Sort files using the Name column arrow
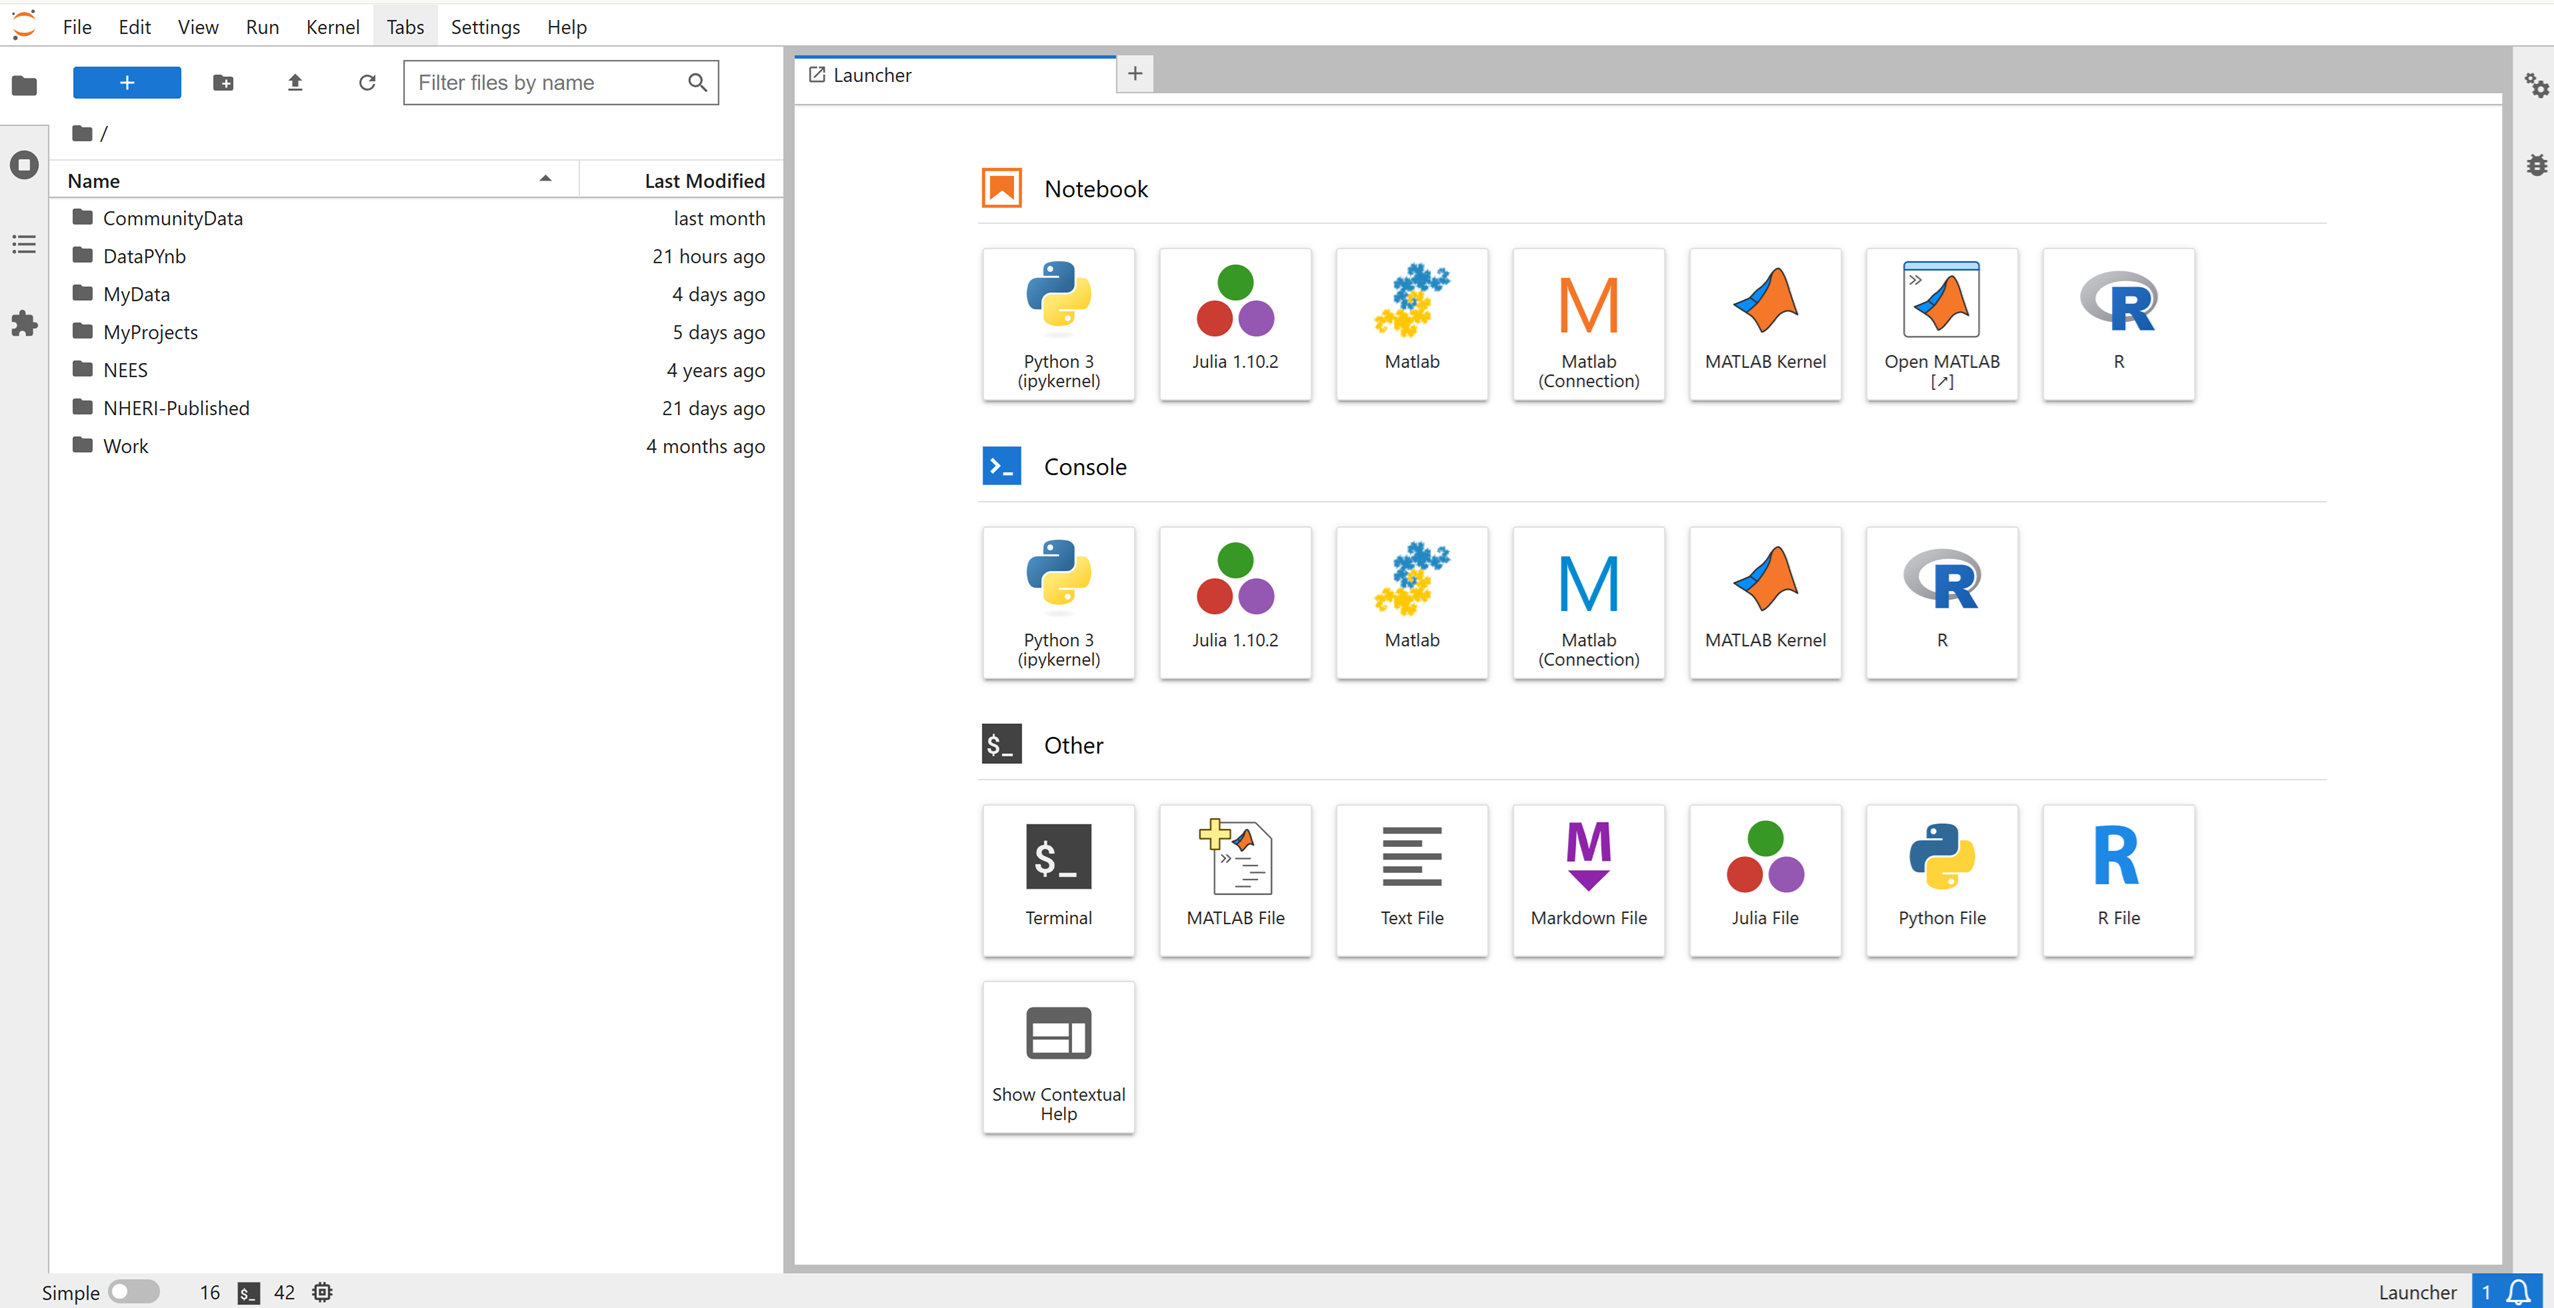The width and height of the screenshot is (2554, 1308). click(x=545, y=180)
